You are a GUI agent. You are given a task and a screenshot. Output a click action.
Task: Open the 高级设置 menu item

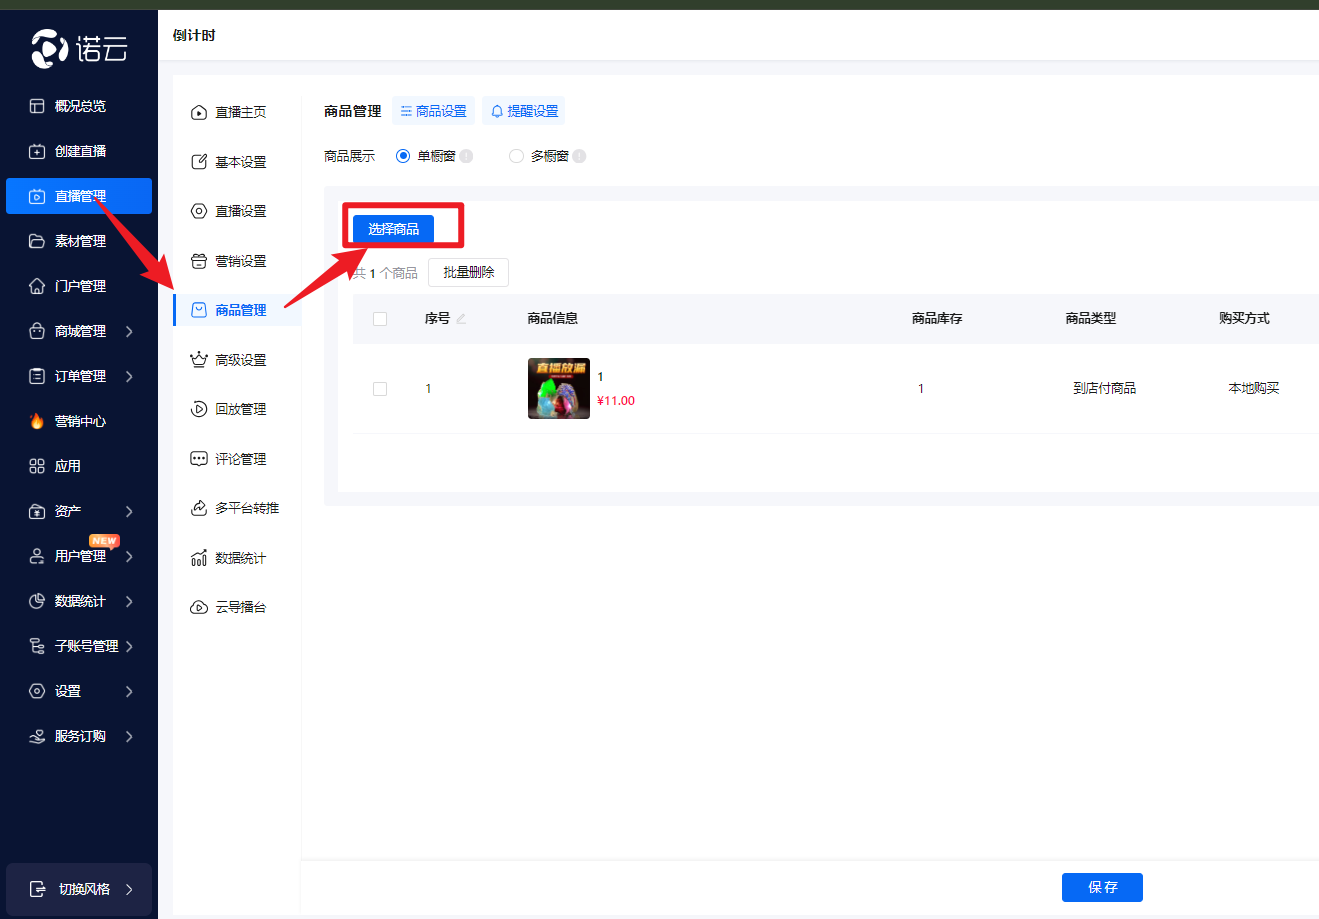(x=240, y=360)
